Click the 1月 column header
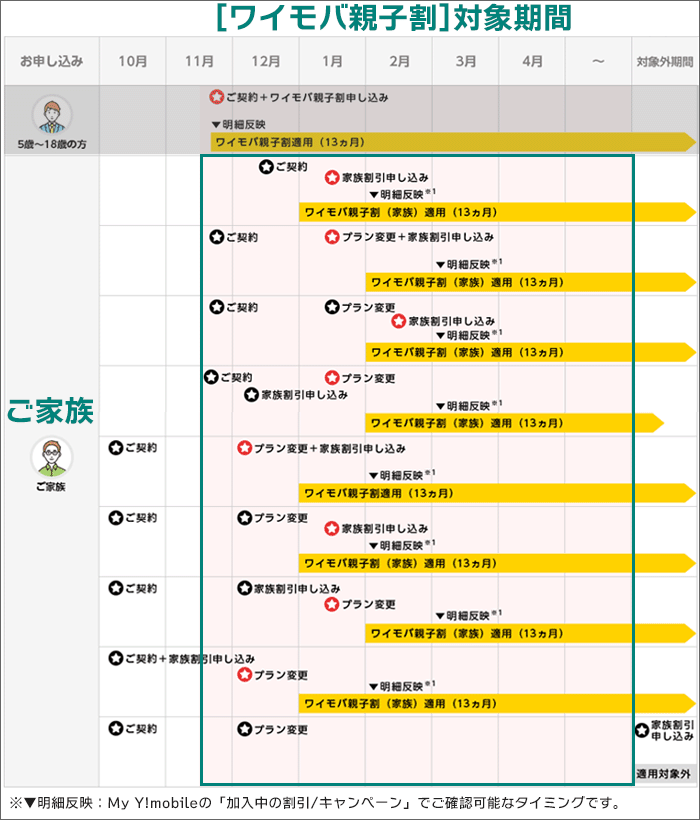 [x=332, y=61]
